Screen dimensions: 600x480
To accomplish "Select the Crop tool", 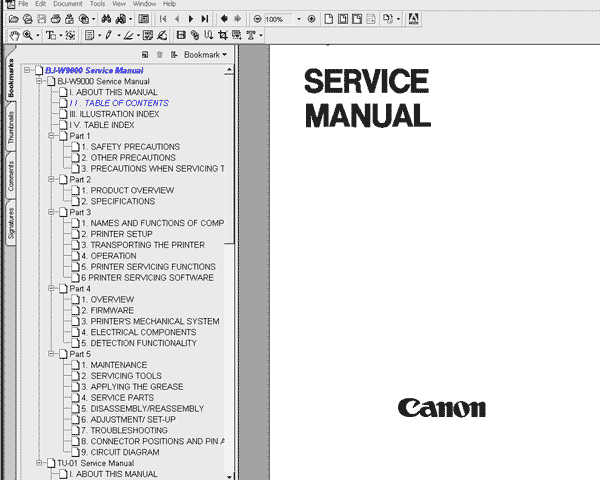I will (222, 36).
